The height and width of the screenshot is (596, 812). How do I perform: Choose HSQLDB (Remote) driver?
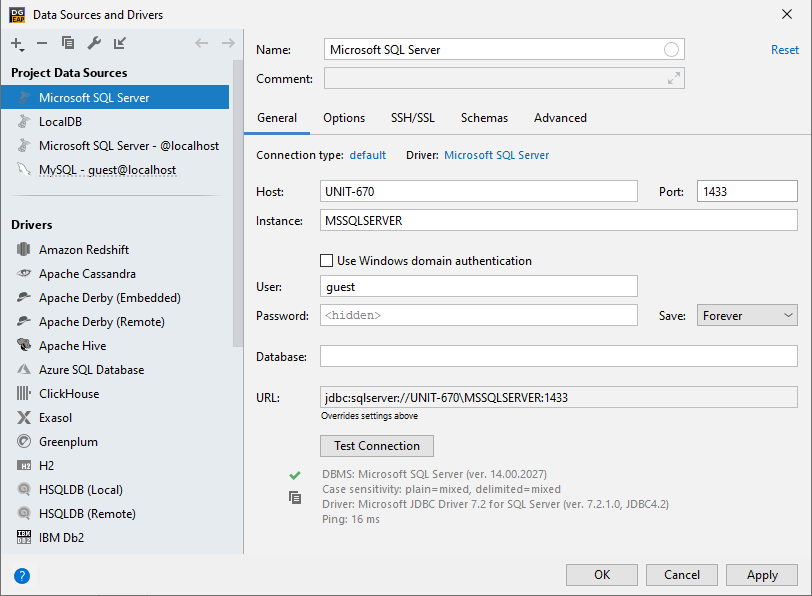115,514
